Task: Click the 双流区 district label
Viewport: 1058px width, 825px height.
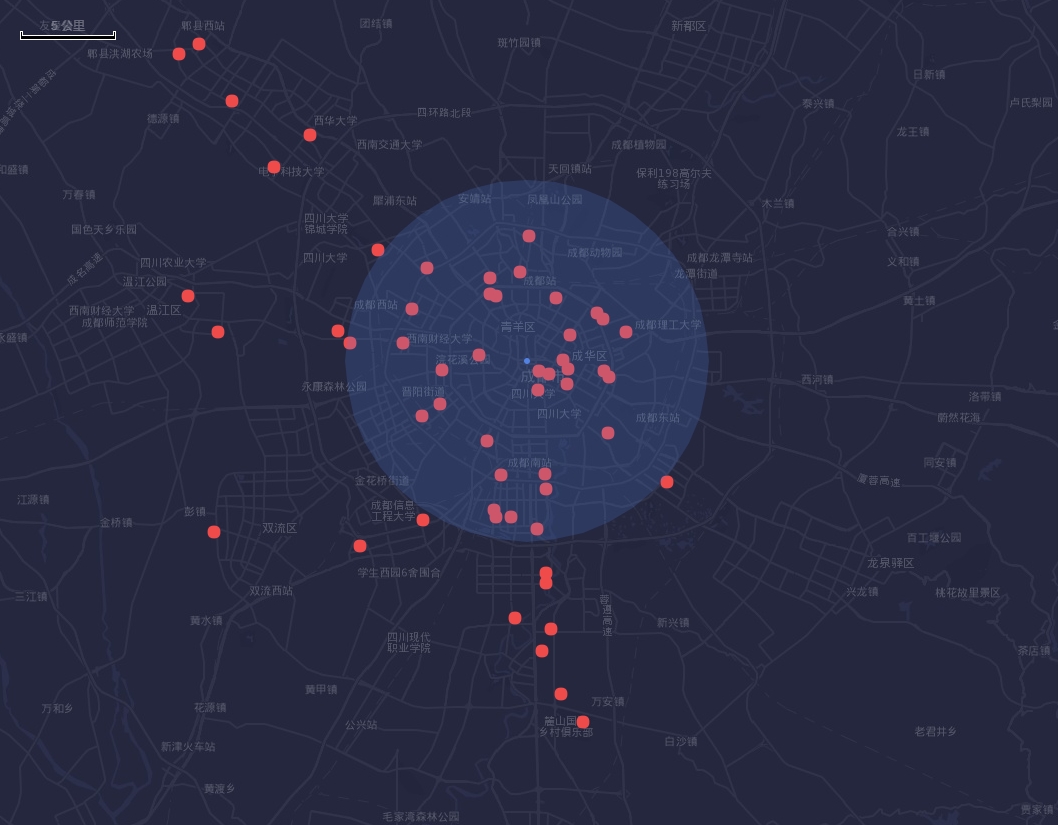Action: 280,528
